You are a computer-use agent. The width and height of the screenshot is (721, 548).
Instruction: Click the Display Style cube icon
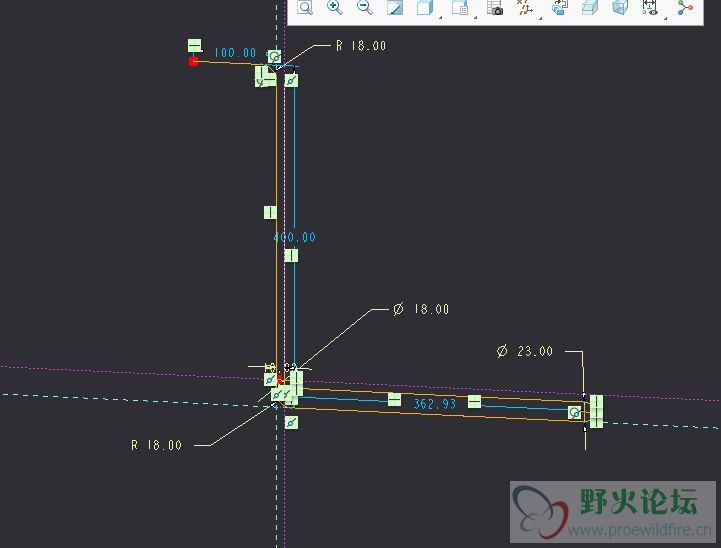pos(424,7)
